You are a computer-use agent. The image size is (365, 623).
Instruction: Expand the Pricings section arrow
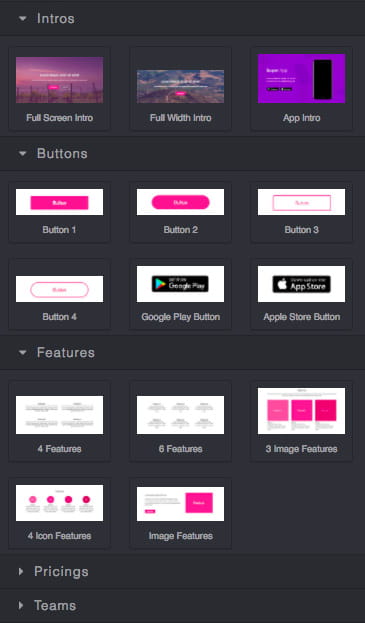coord(21,571)
